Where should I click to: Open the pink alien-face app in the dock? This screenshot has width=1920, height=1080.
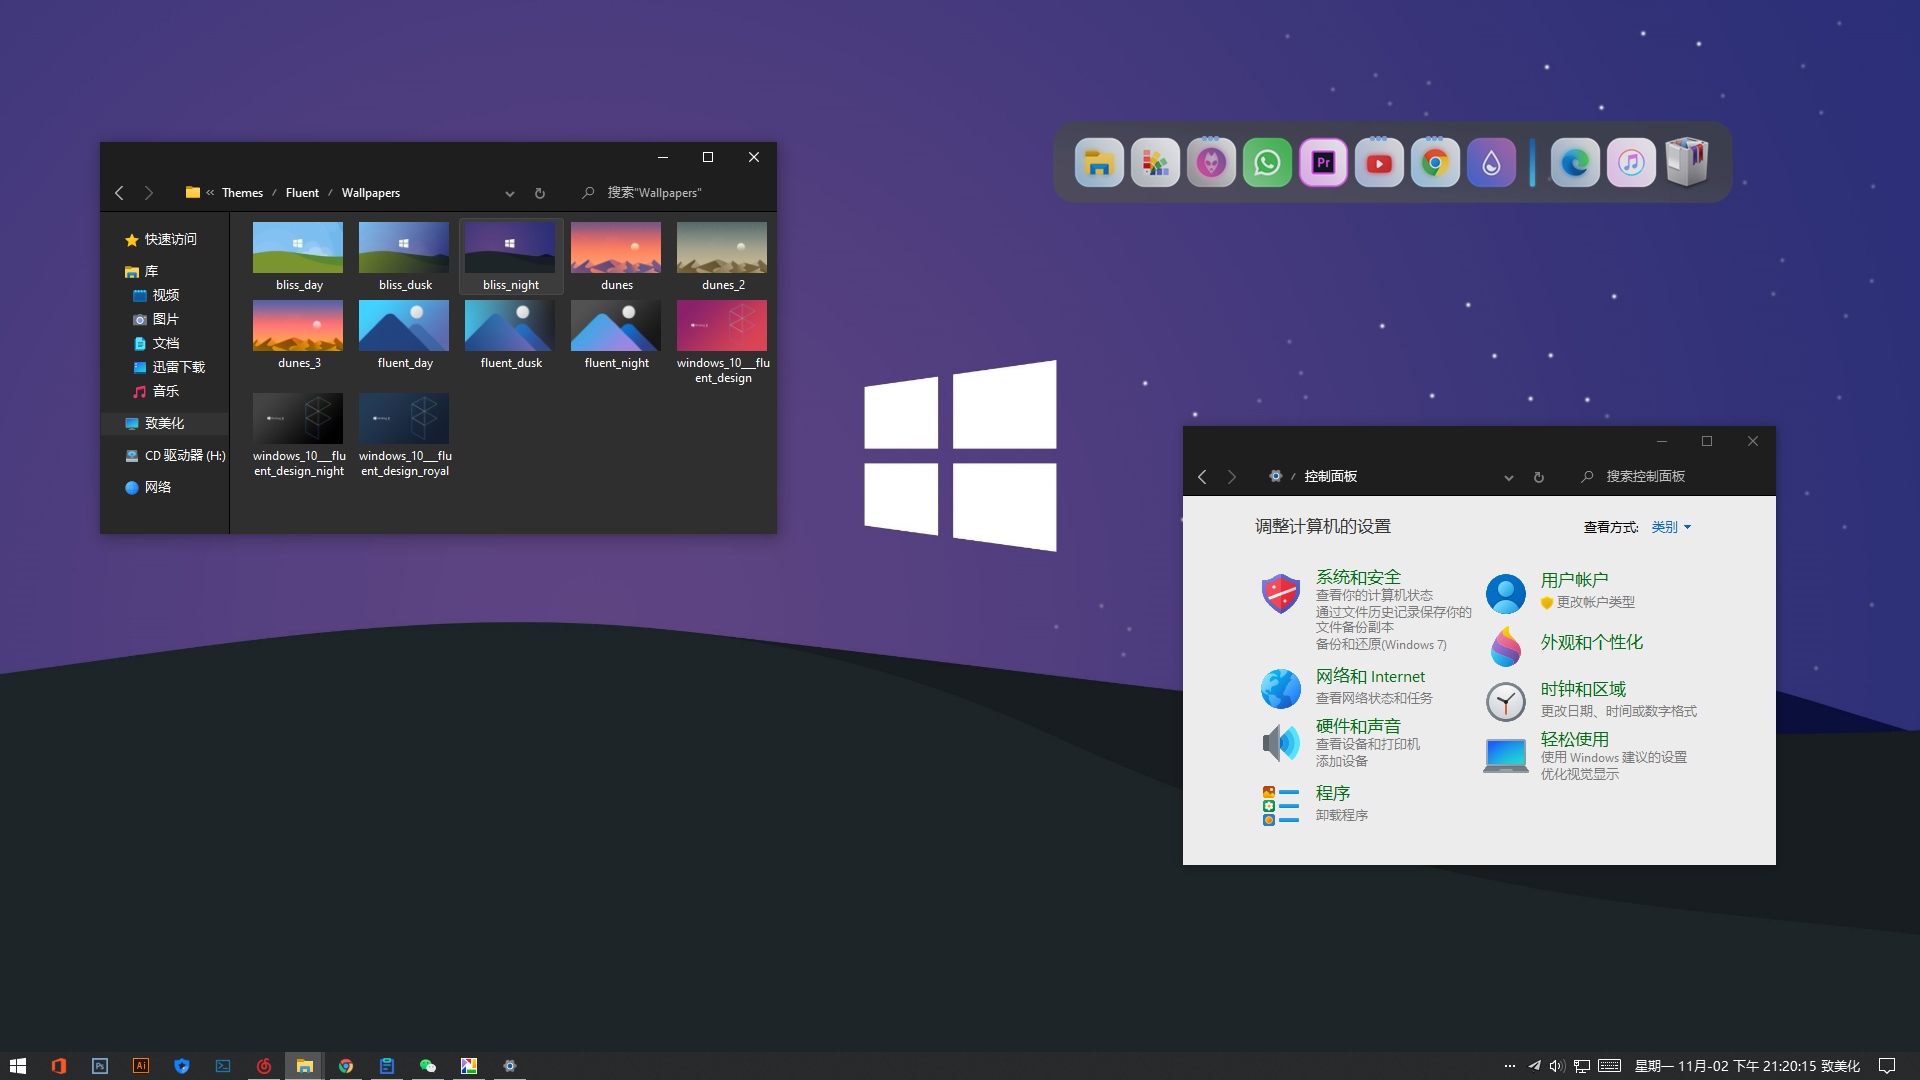click(x=1211, y=163)
